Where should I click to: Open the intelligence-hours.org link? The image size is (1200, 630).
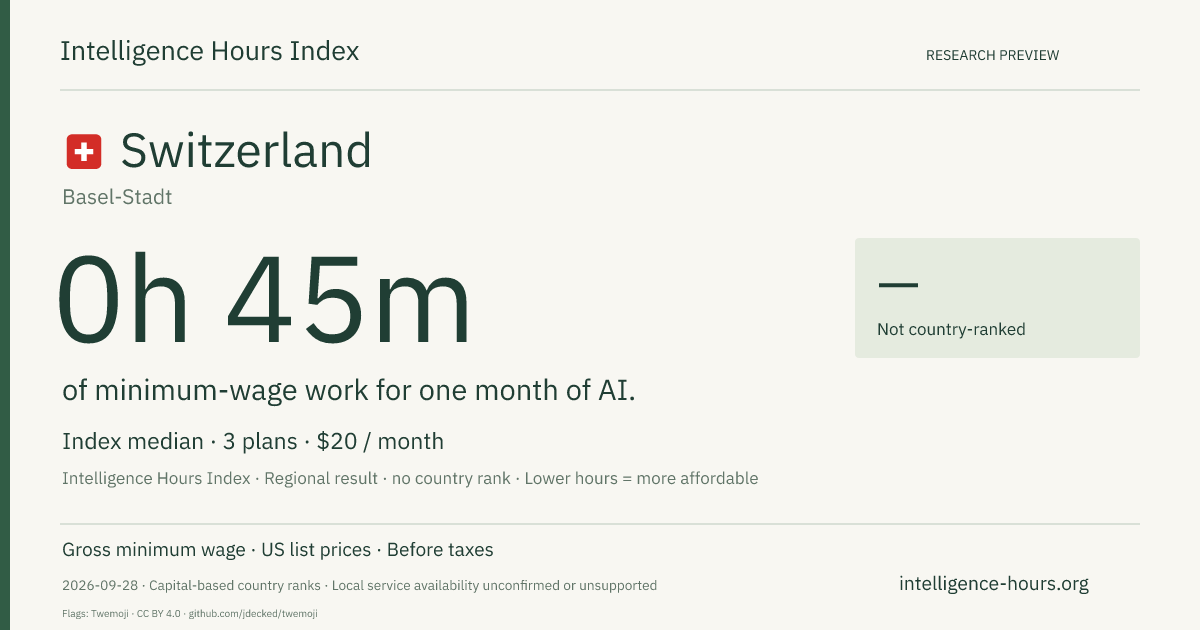pos(994,583)
